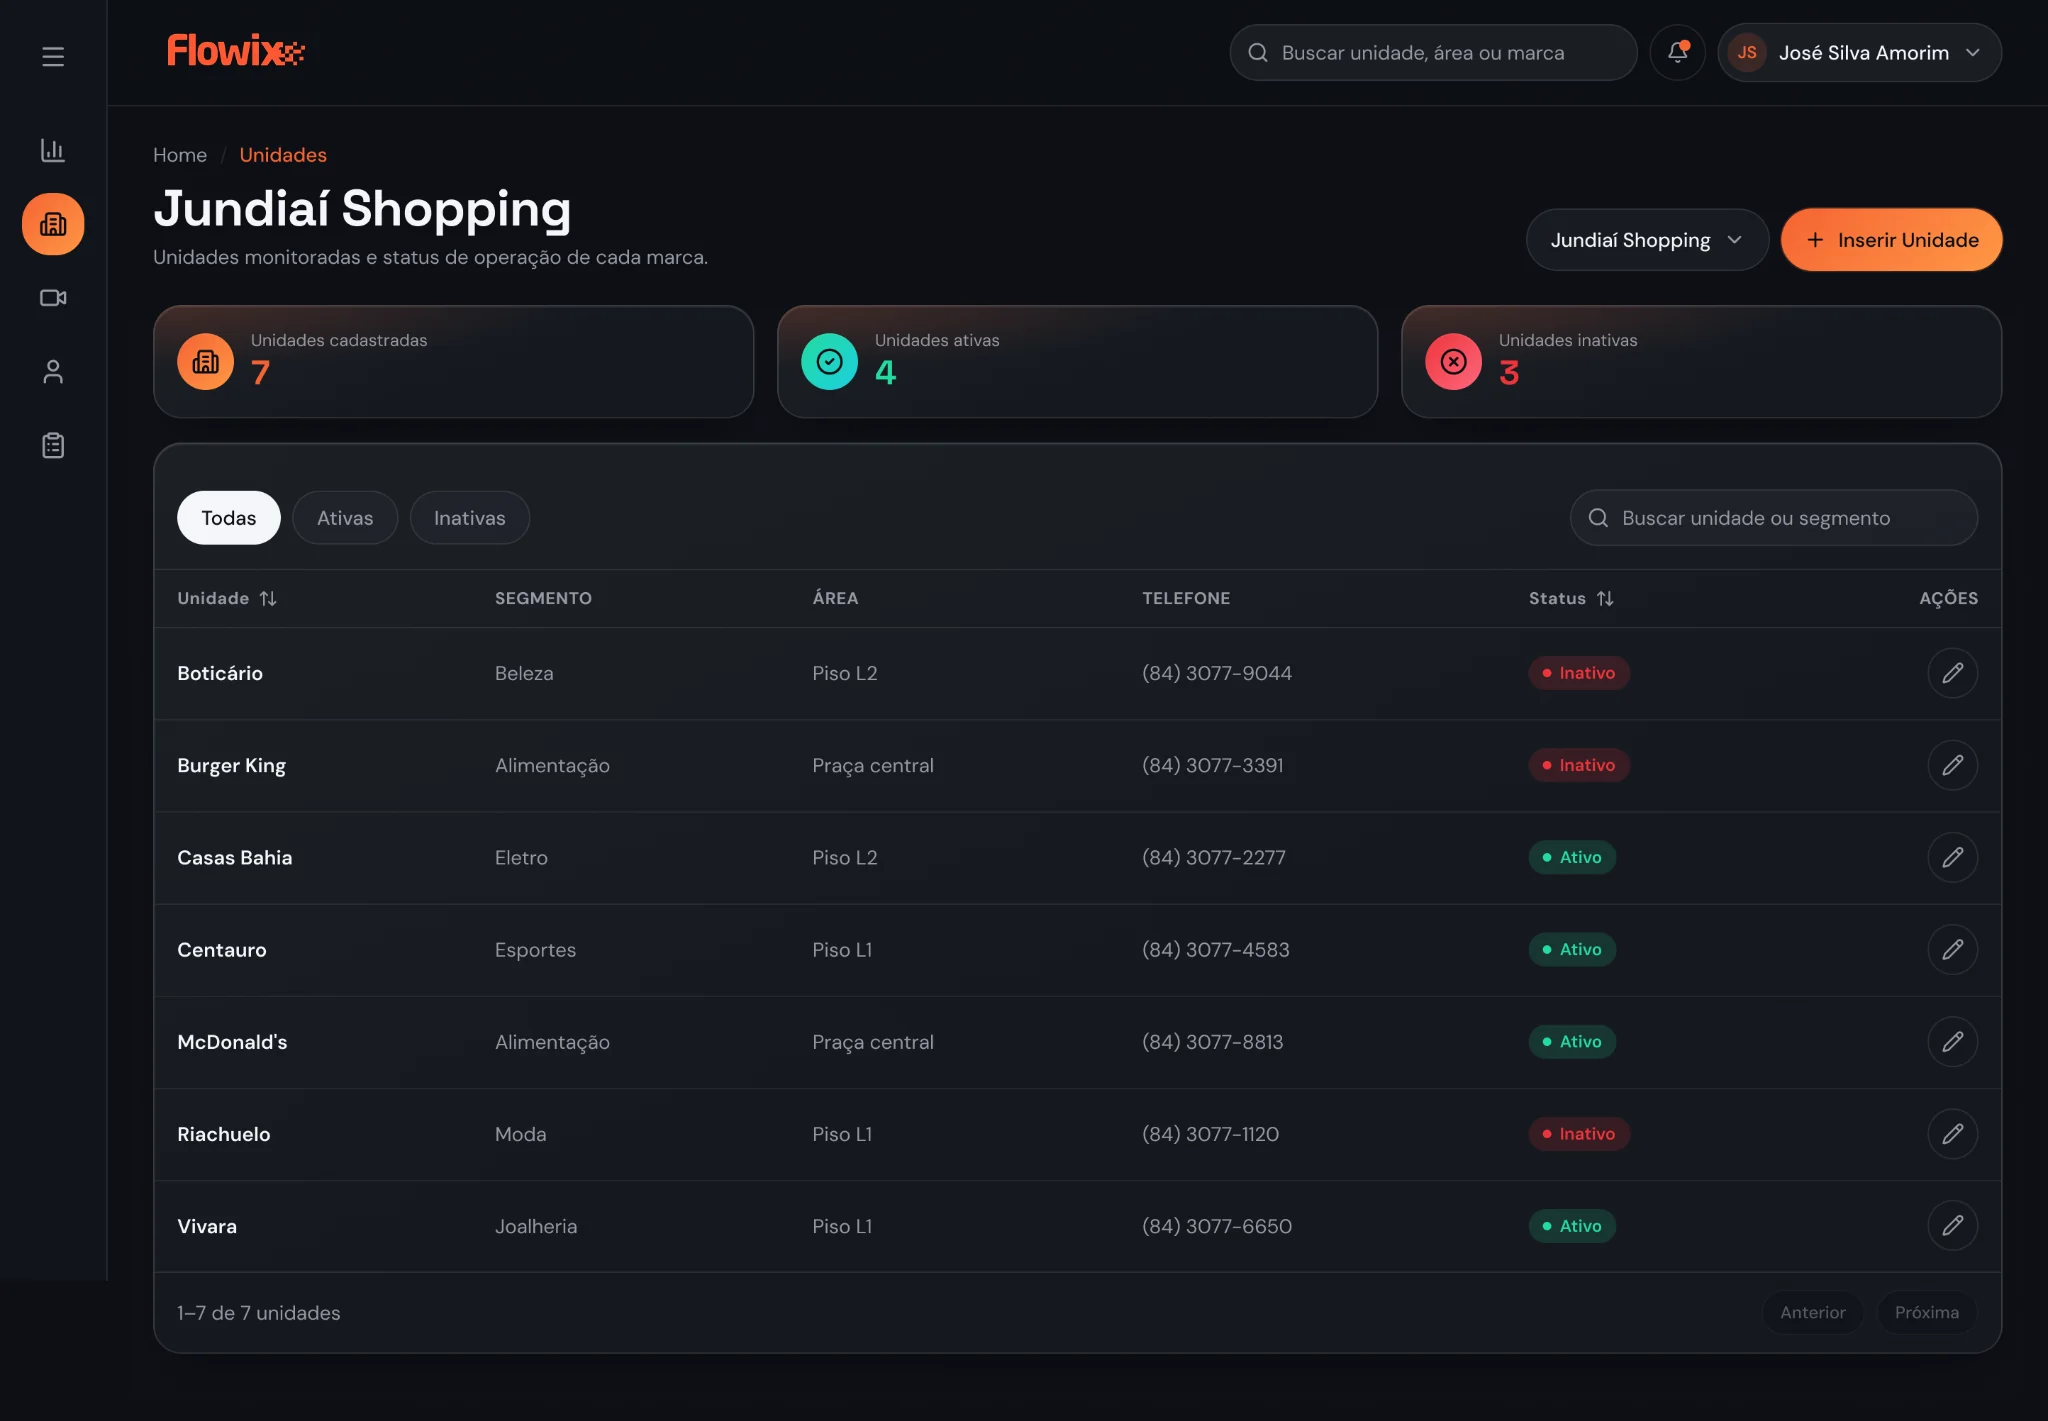Show all units with Todas tab

229,518
